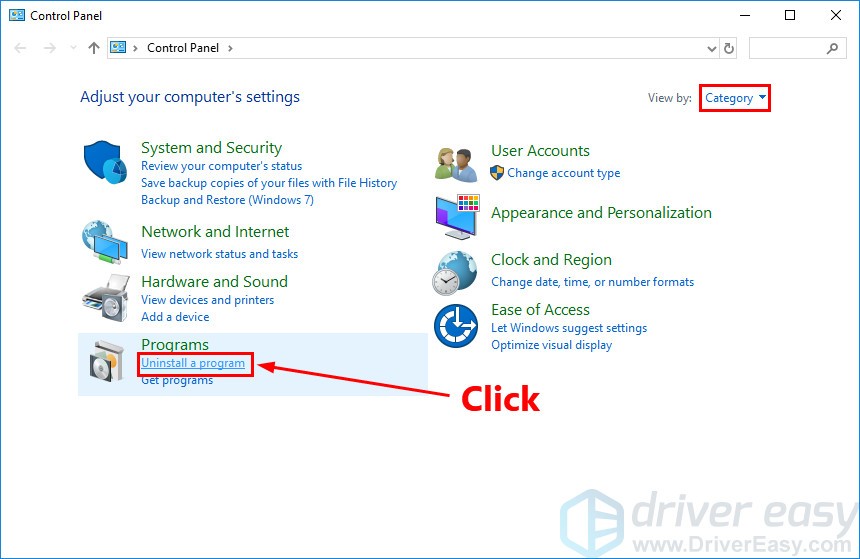This screenshot has width=860, height=559.
Task: Click the Programs disc box icon
Action: coord(106,361)
